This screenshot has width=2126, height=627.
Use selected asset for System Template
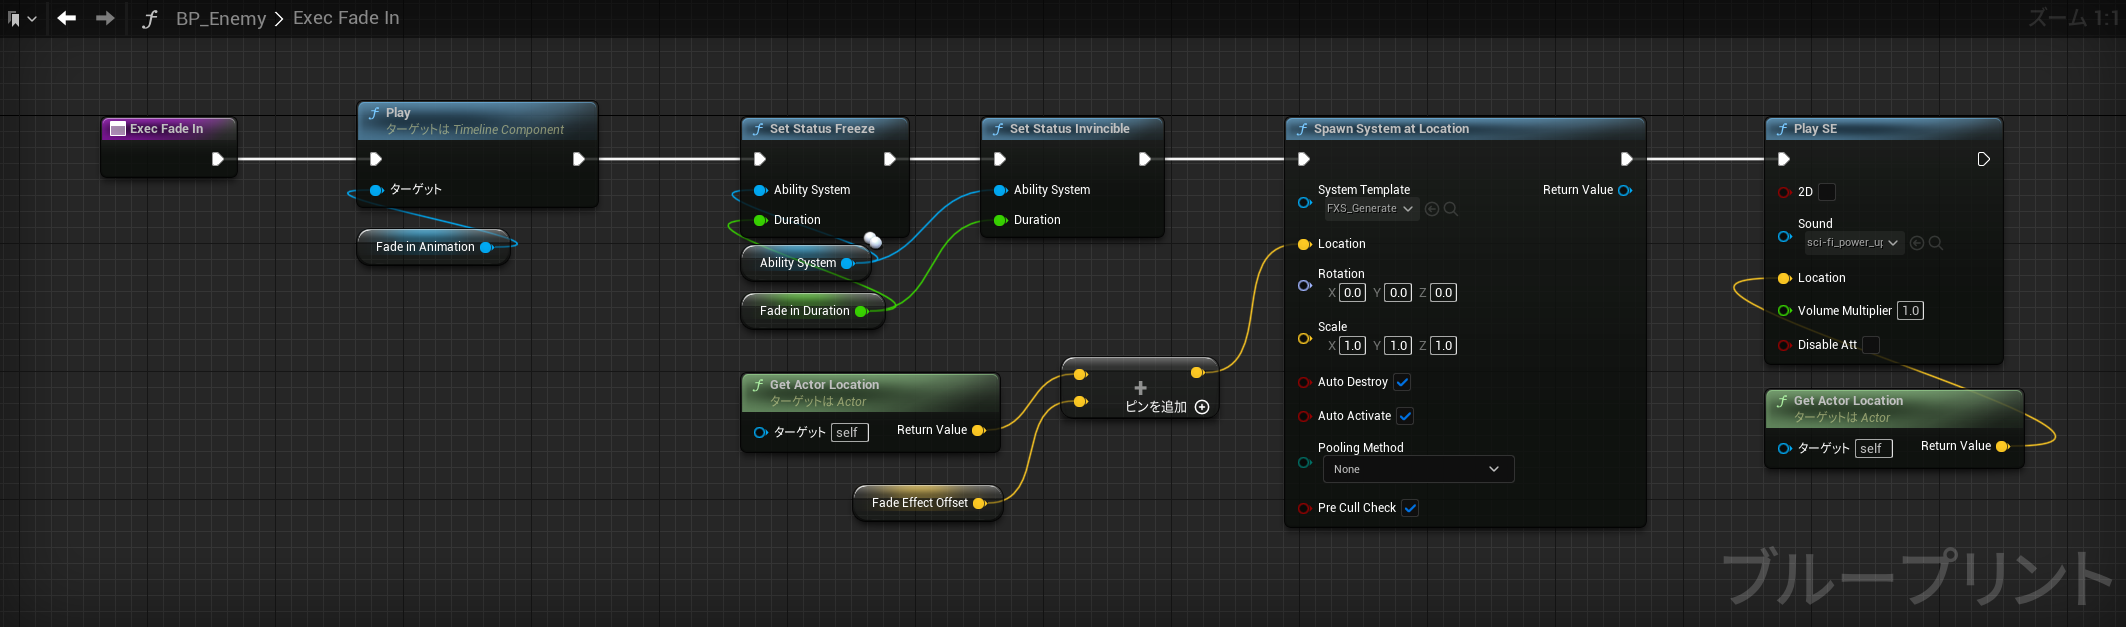pyautogui.click(x=1432, y=209)
